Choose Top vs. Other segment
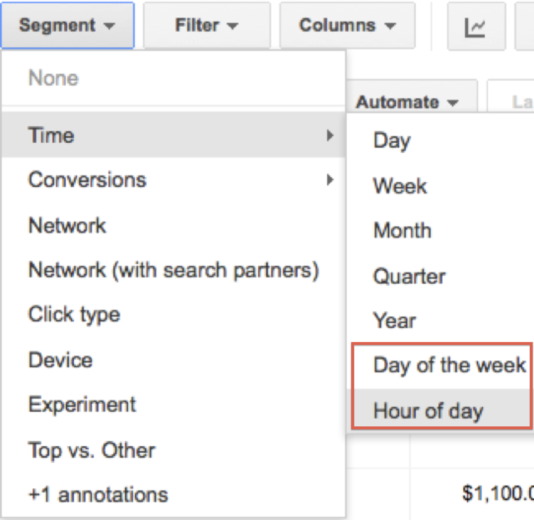Viewport: 534px width, 520px height. 174,450
